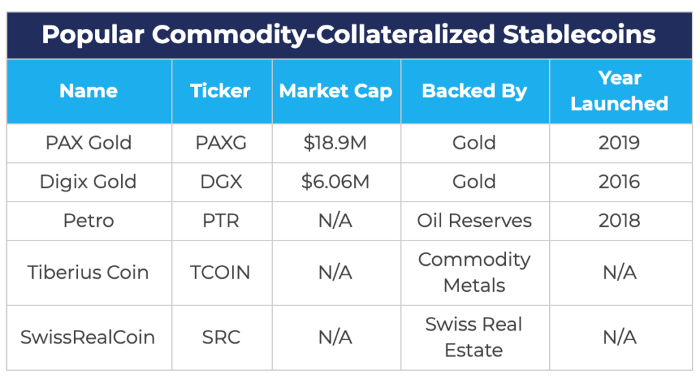Click the Popular Commodity-Collateralized Stablecoins title
The image size is (700, 383).
click(349, 35)
